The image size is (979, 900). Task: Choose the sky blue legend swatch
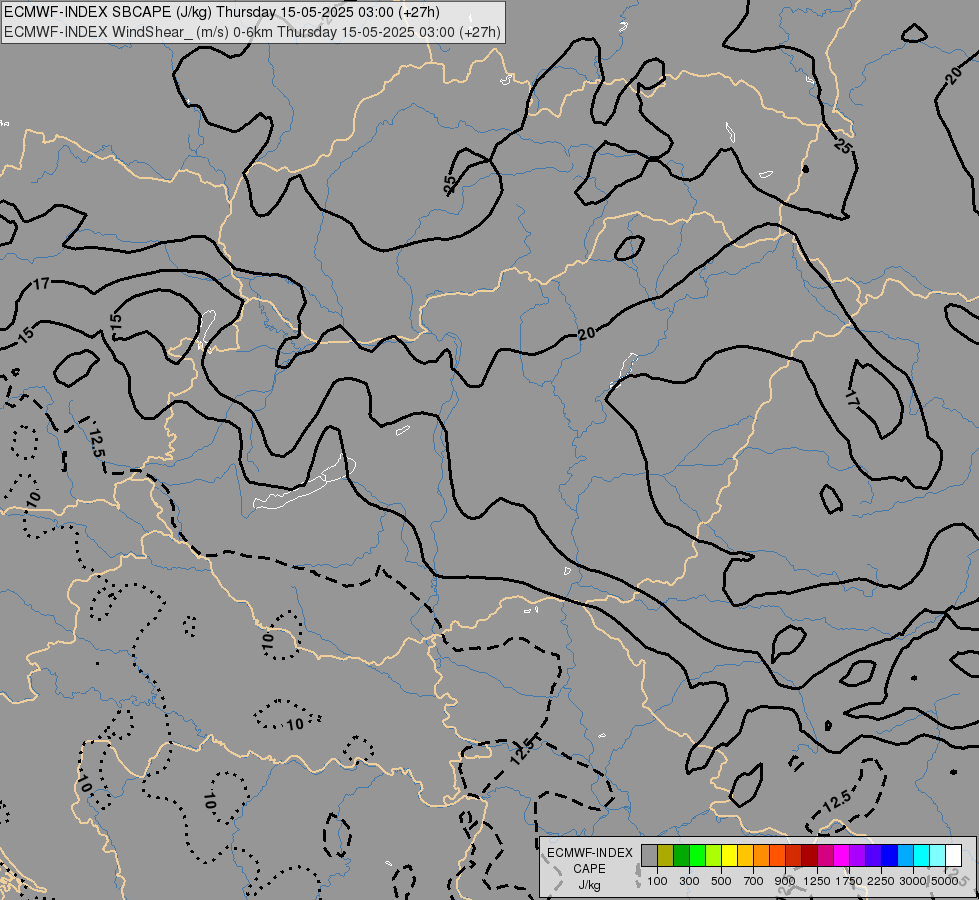905,856
